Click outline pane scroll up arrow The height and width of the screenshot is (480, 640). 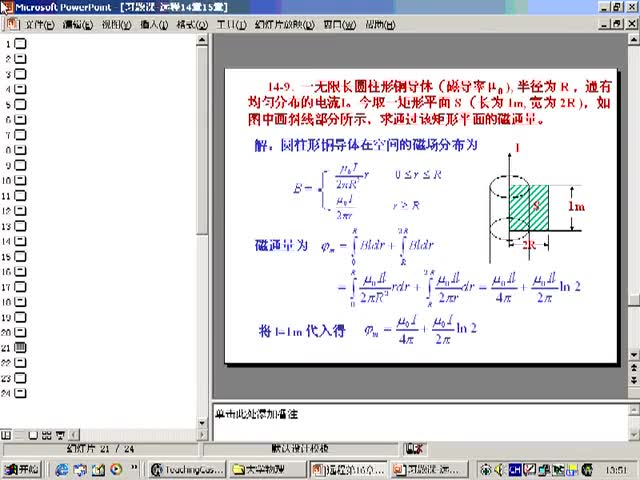pyautogui.click(x=202, y=40)
